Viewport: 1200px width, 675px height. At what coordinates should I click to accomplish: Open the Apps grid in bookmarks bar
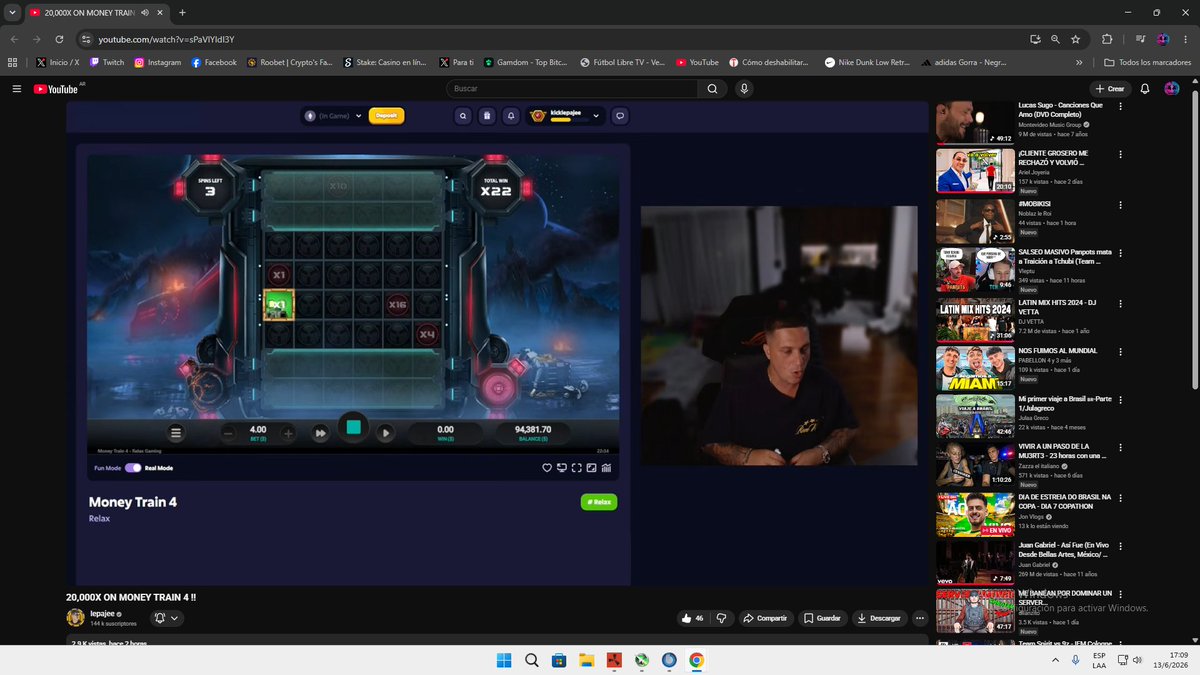click(x=13, y=62)
